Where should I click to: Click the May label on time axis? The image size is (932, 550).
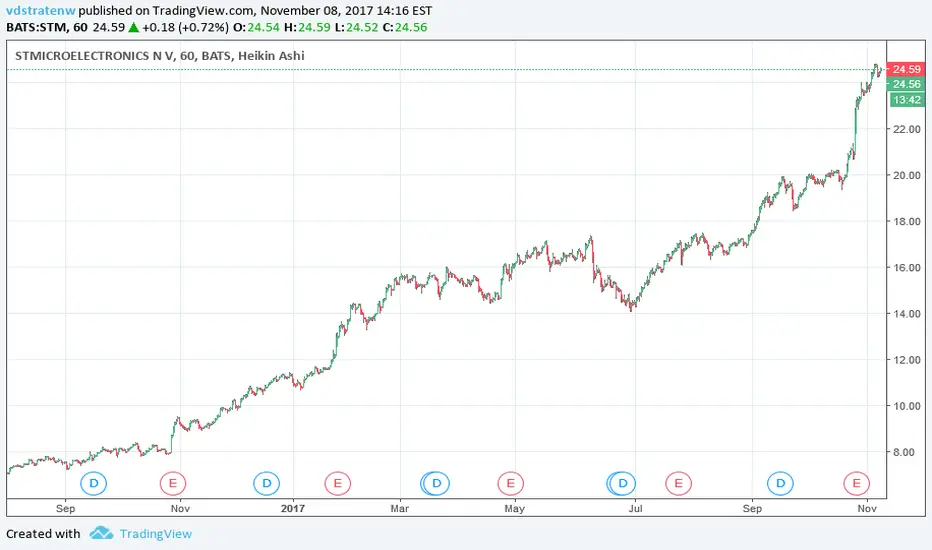pyautogui.click(x=515, y=508)
